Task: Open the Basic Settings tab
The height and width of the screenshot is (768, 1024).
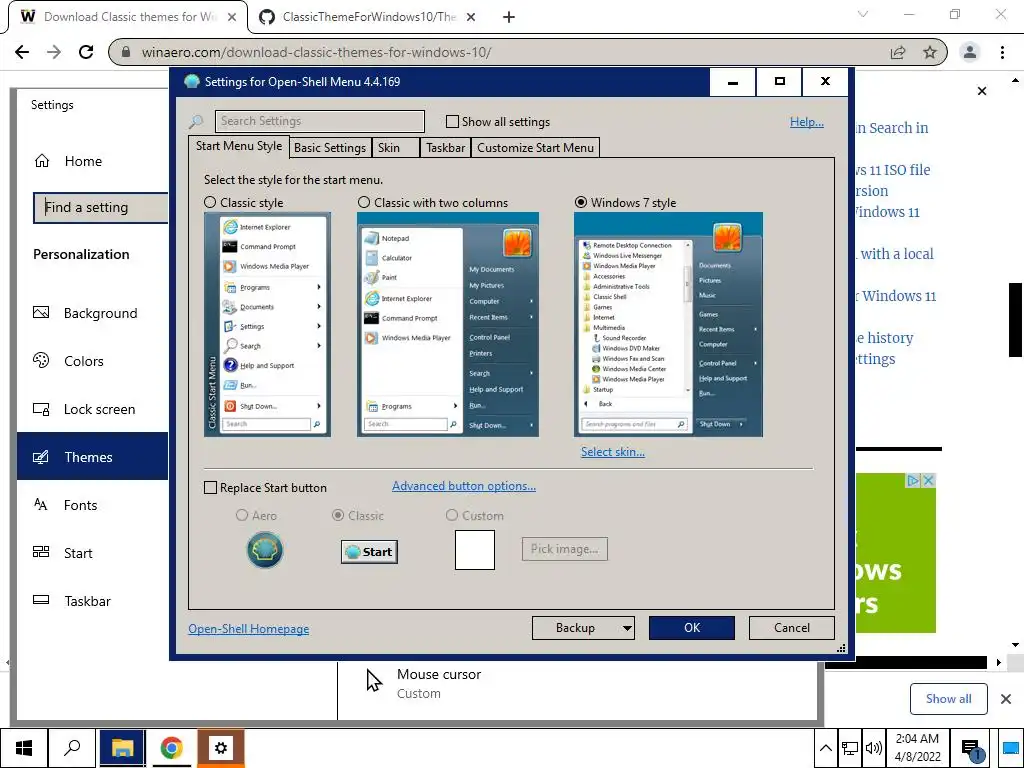Action: click(330, 148)
